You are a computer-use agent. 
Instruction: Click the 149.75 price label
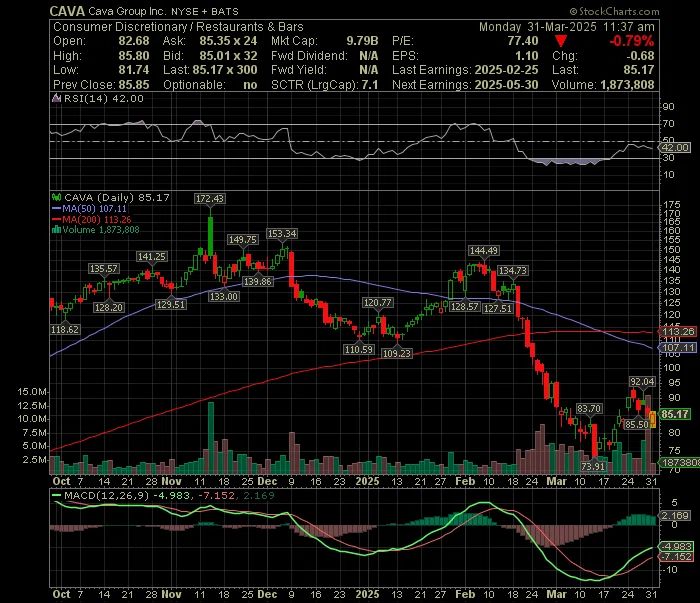(x=242, y=240)
